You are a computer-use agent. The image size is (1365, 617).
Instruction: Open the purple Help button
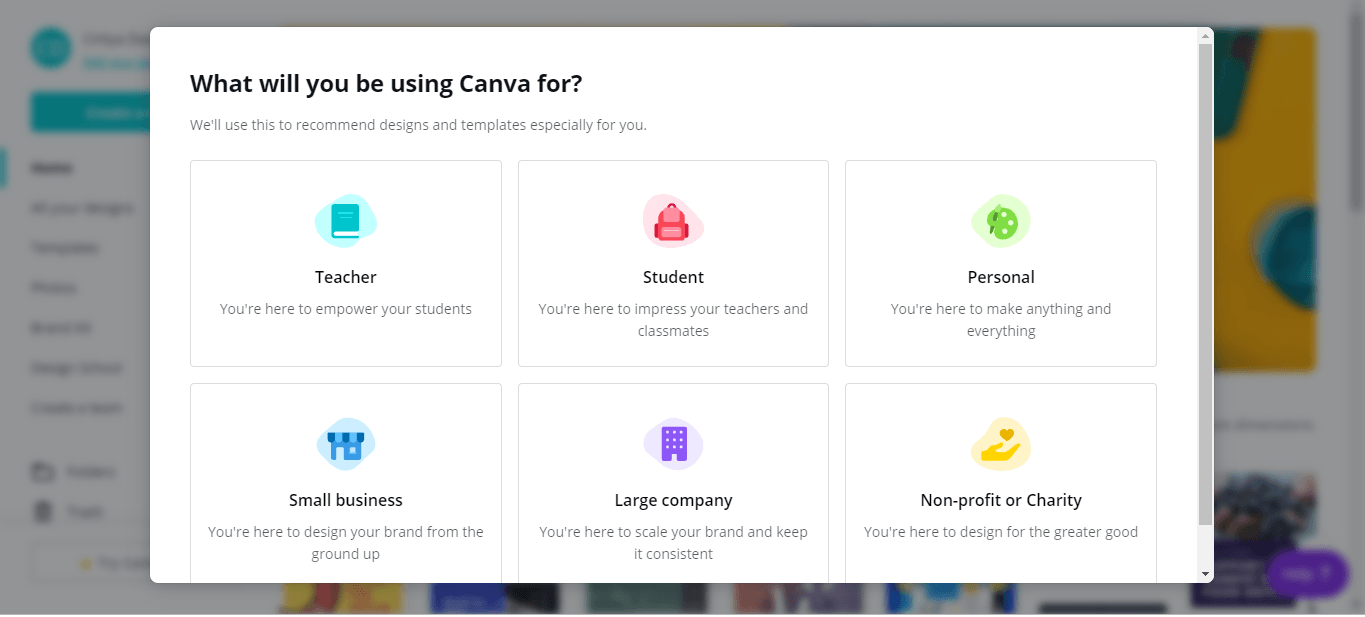point(1307,574)
